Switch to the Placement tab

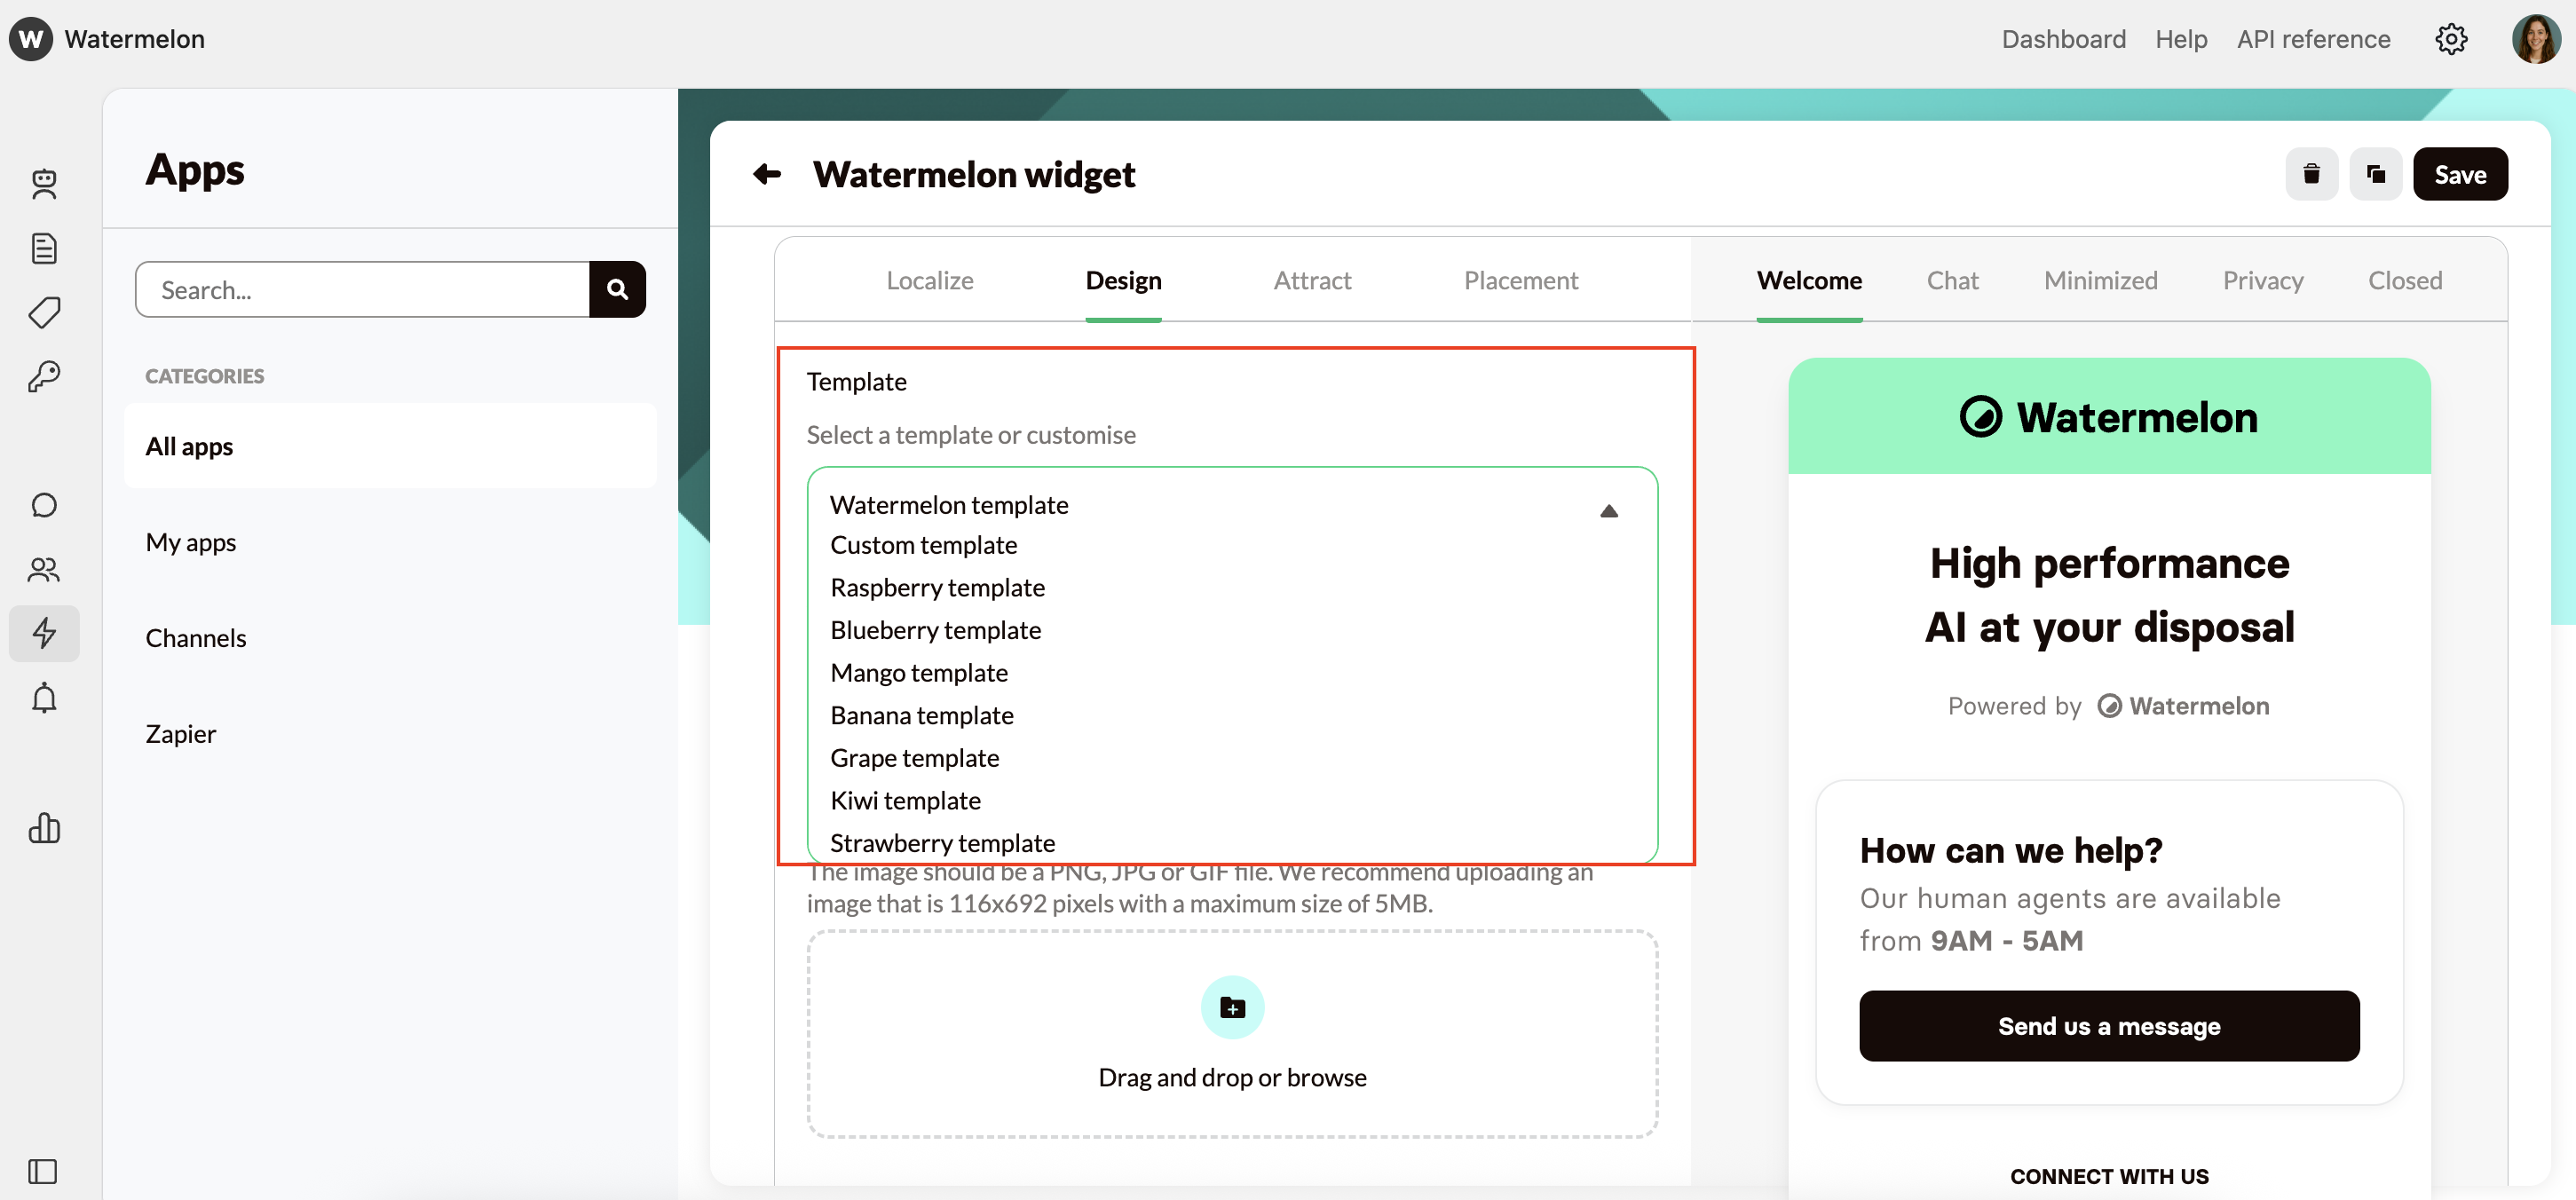pos(1520,281)
